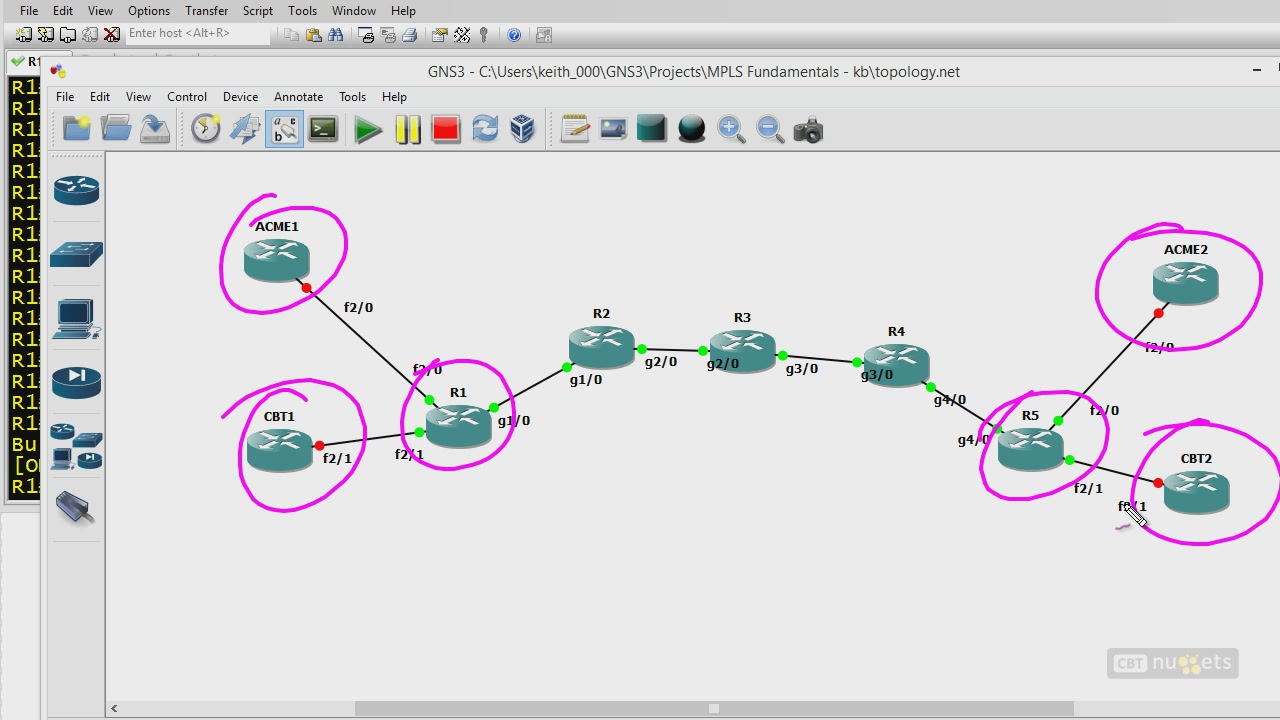Screen dimensions: 1280x720
Task: Open GNS3 Tools menu
Action: click(x=352, y=97)
